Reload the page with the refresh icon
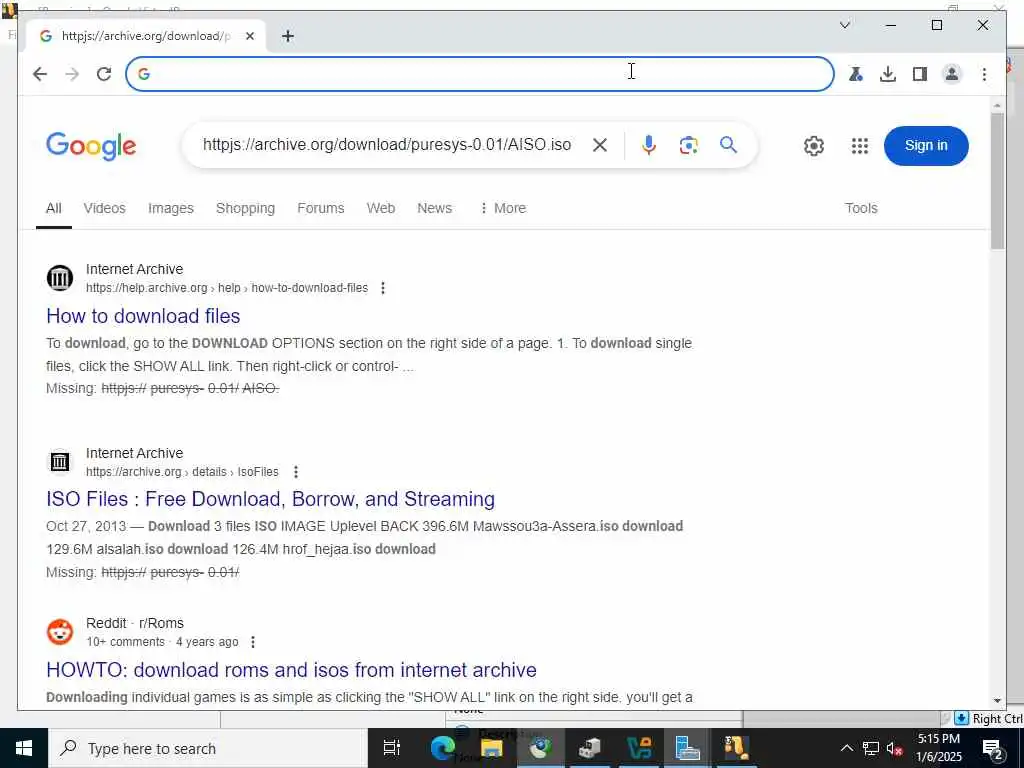 pos(104,74)
